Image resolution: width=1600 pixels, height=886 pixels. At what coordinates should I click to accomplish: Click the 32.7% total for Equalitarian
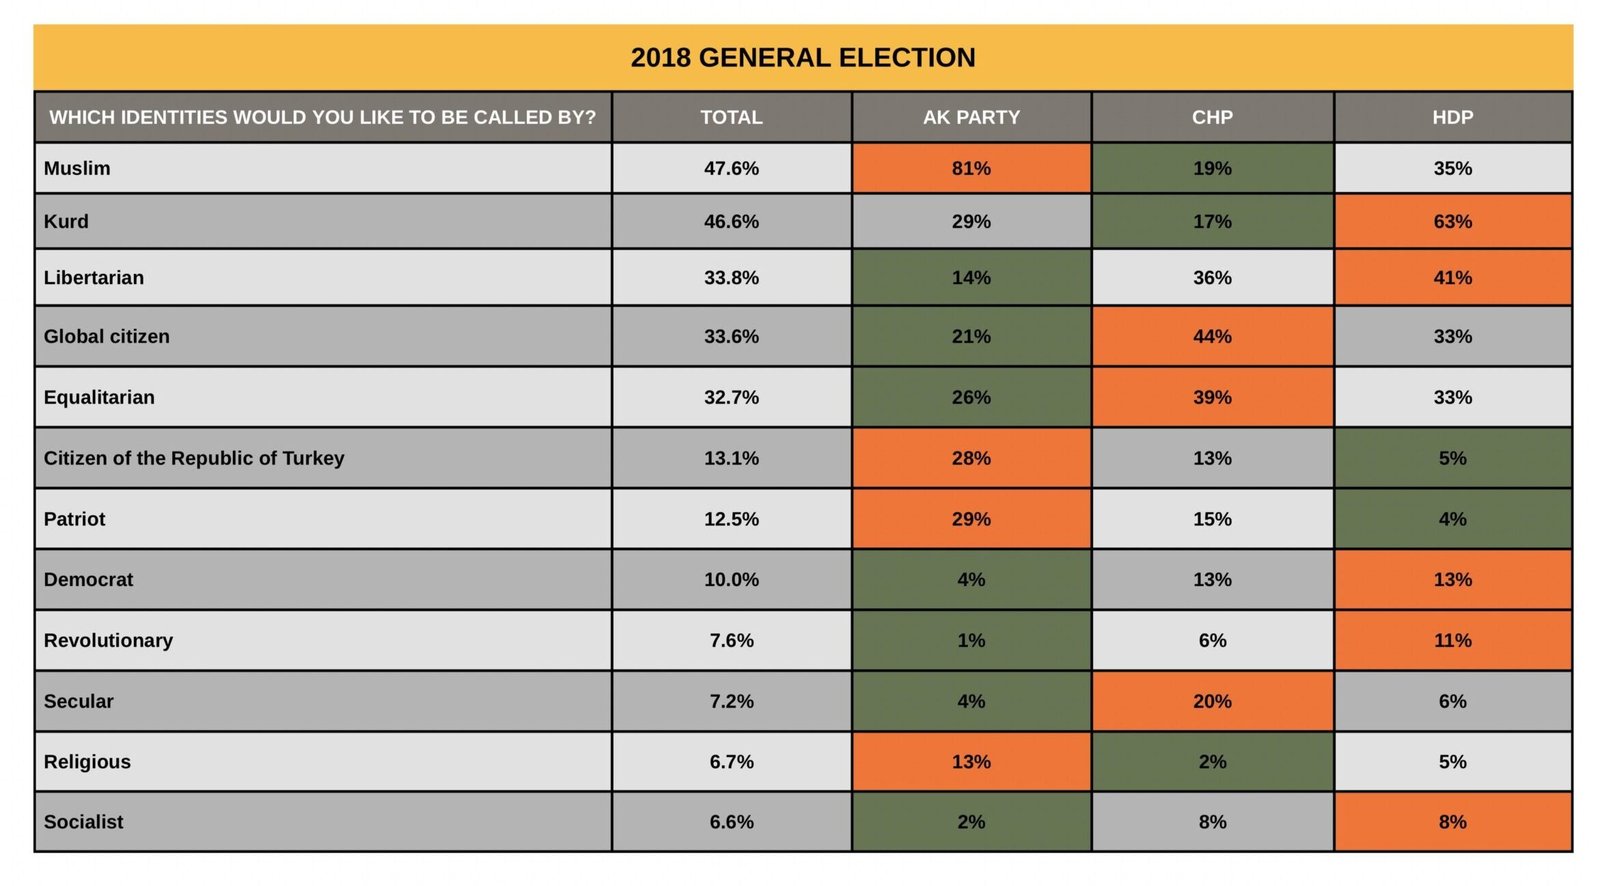[x=731, y=397]
